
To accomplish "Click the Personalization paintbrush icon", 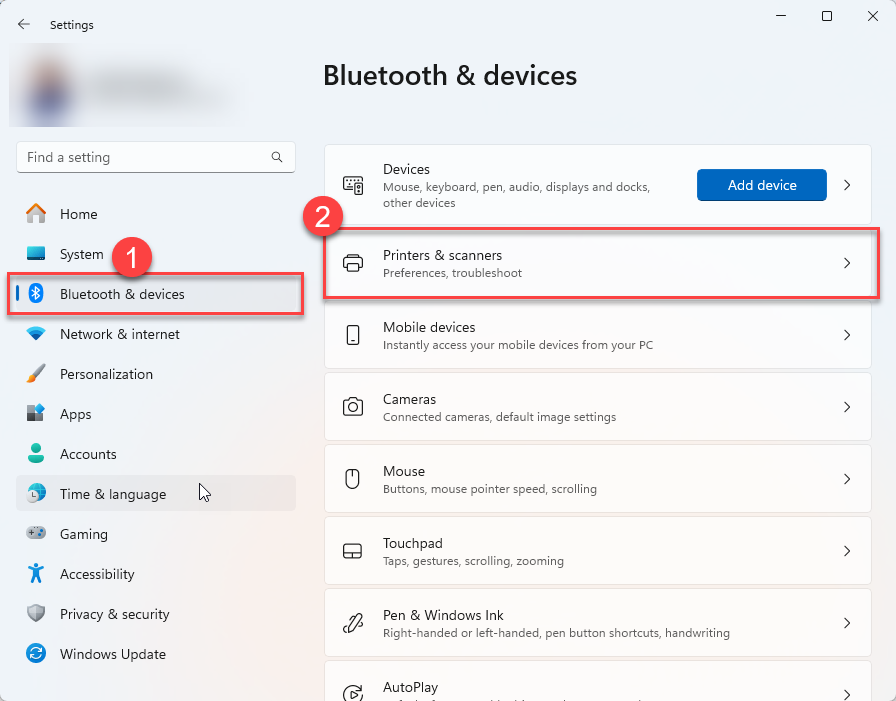I will tap(36, 374).
